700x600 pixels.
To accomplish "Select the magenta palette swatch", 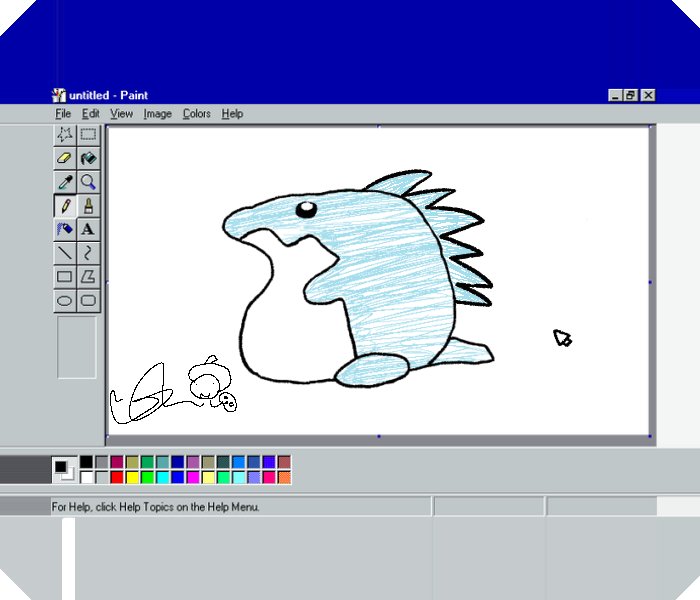I will (193, 477).
